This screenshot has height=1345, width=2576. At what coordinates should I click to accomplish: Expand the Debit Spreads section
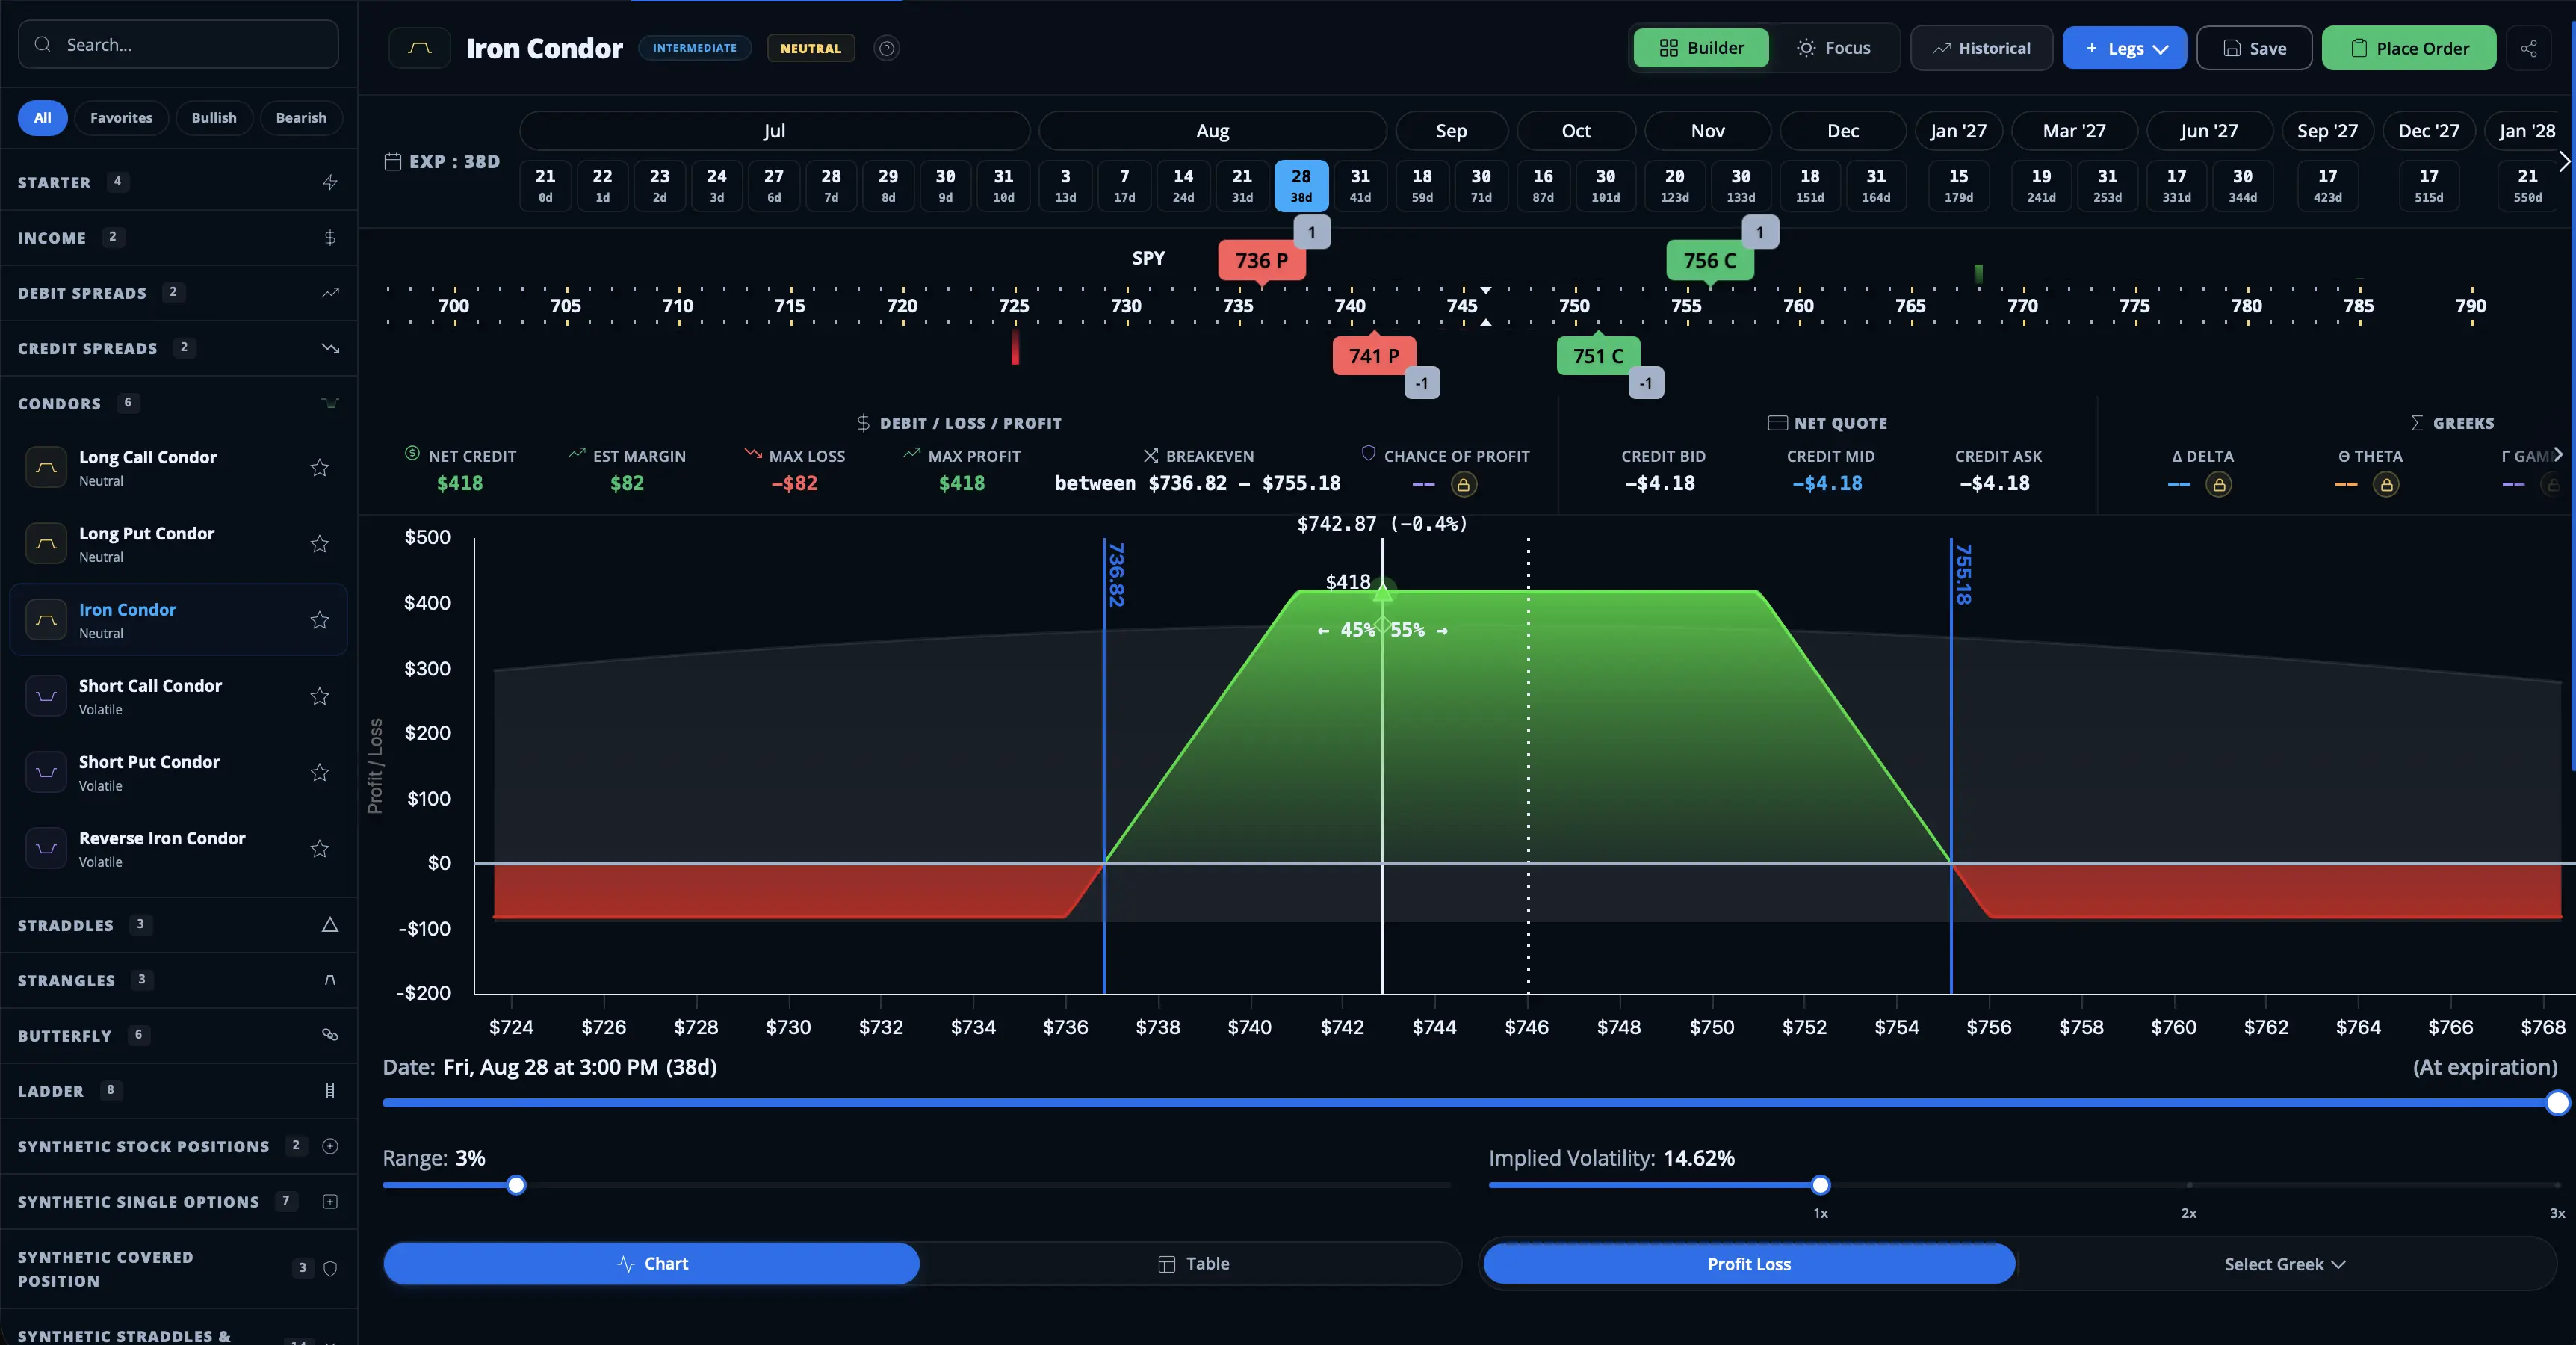(179, 293)
